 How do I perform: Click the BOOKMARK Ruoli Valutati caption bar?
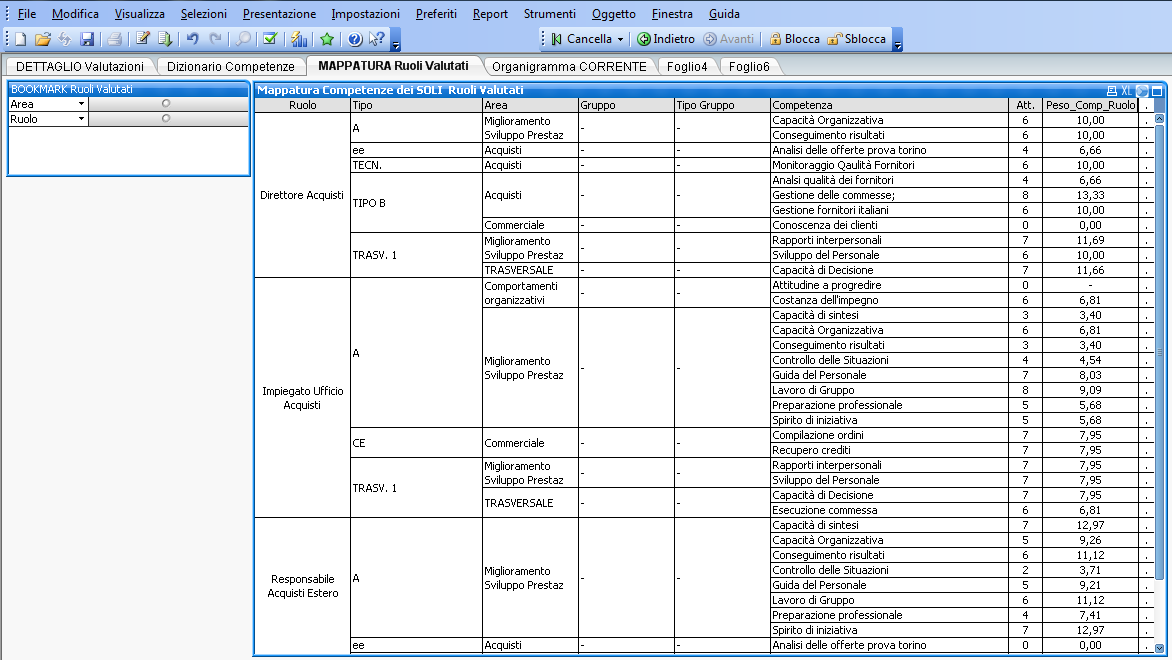tap(128, 90)
